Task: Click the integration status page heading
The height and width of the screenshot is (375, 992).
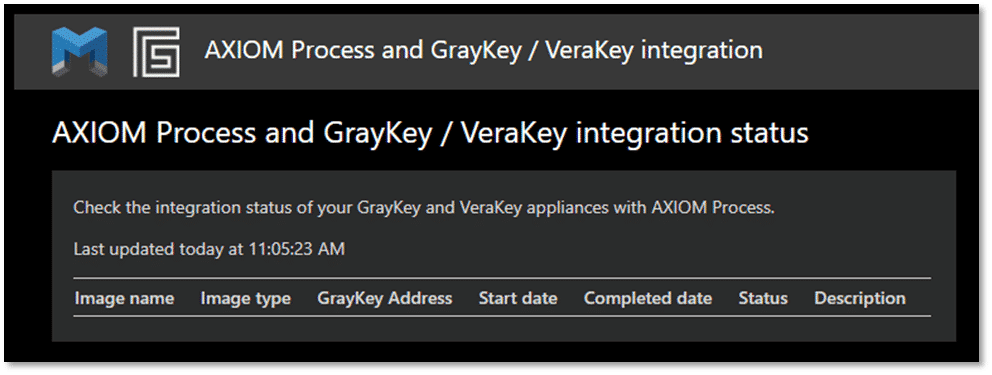Action: coord(430,133)
